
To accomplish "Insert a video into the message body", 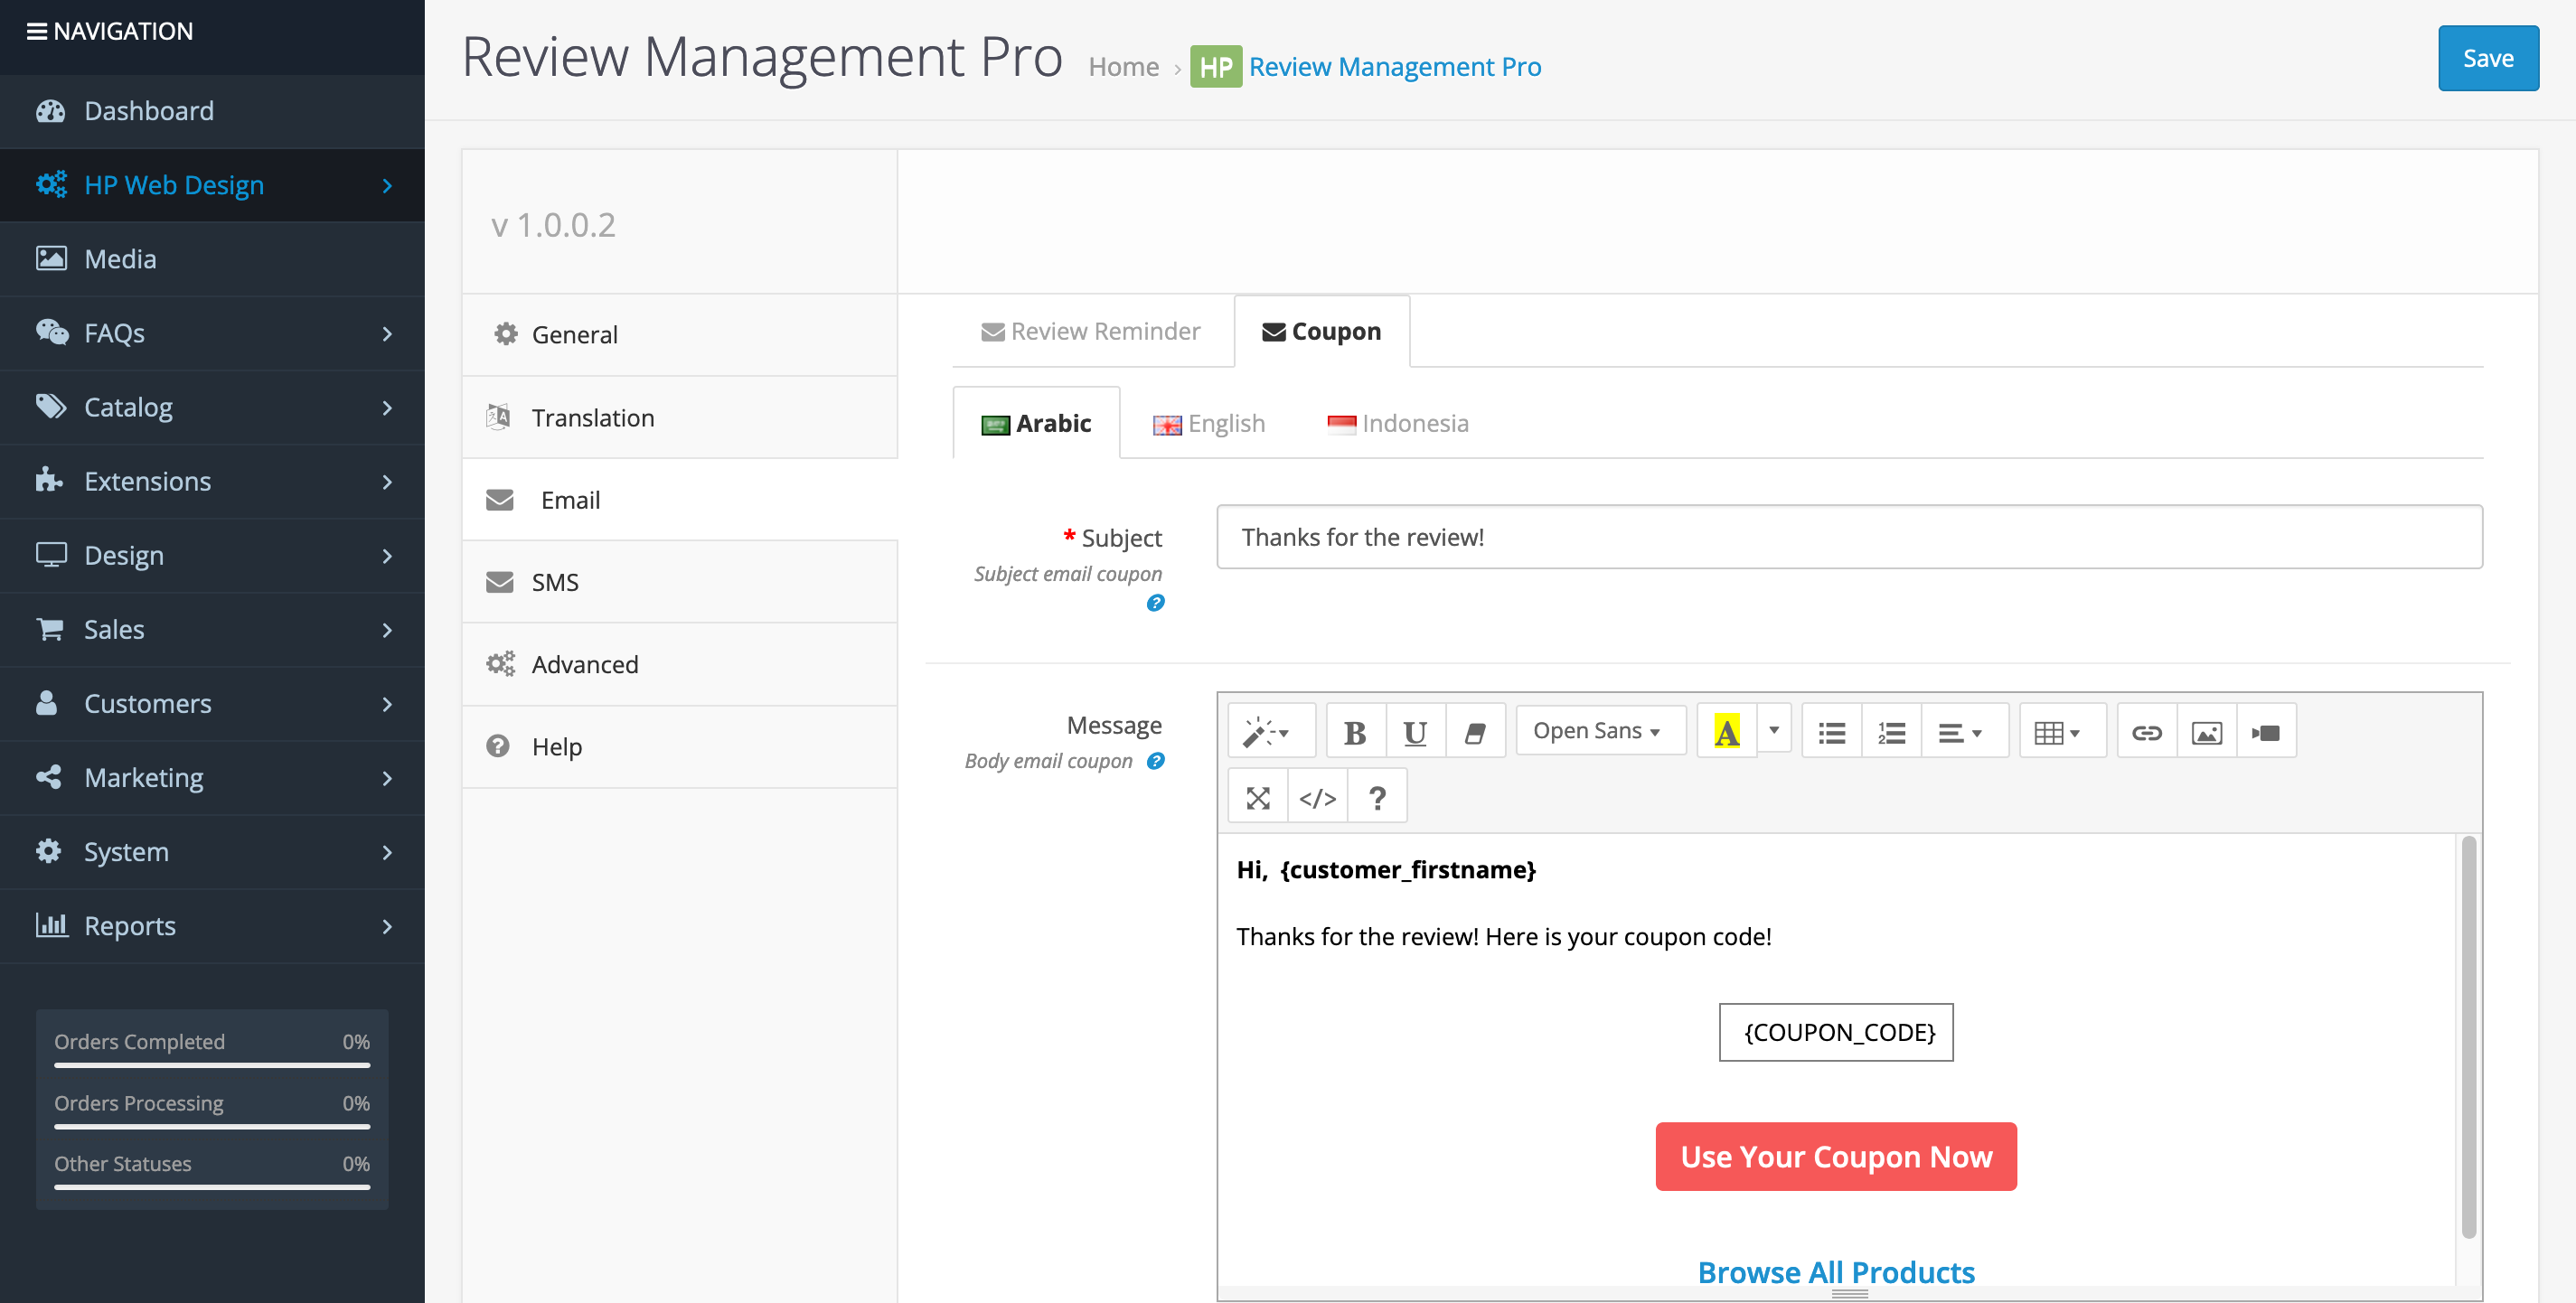I will (2265, 731).
